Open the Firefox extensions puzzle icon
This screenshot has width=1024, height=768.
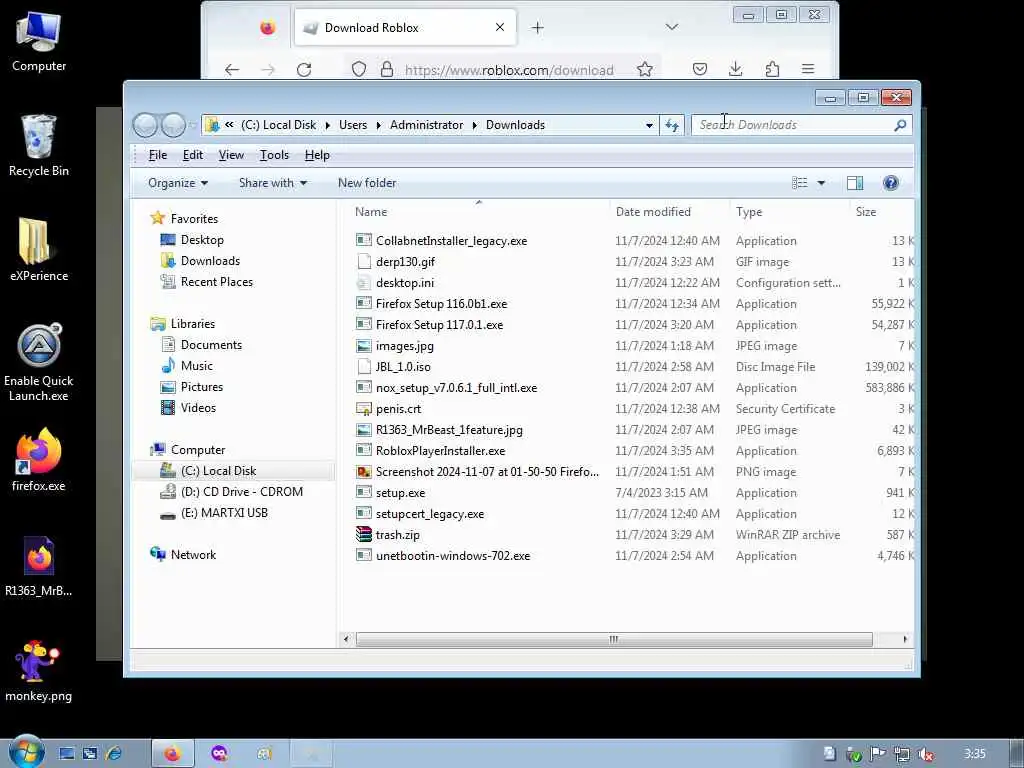[772, 69]
